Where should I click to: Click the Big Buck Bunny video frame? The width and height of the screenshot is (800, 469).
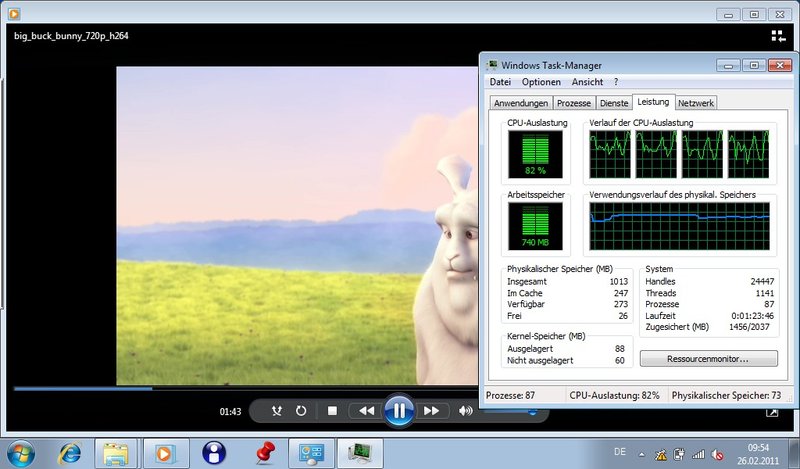(x=297, y=226)
